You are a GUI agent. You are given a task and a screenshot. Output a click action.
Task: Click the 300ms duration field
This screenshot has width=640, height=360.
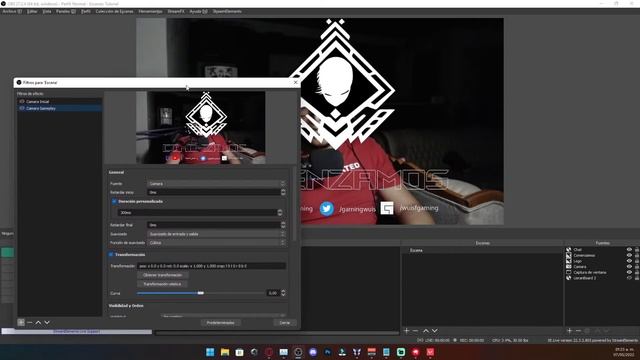(198, 212)
